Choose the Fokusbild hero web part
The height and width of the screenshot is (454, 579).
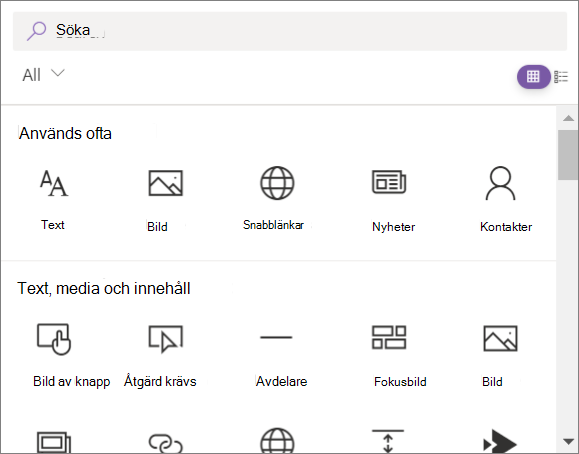(x=389, y=337)
